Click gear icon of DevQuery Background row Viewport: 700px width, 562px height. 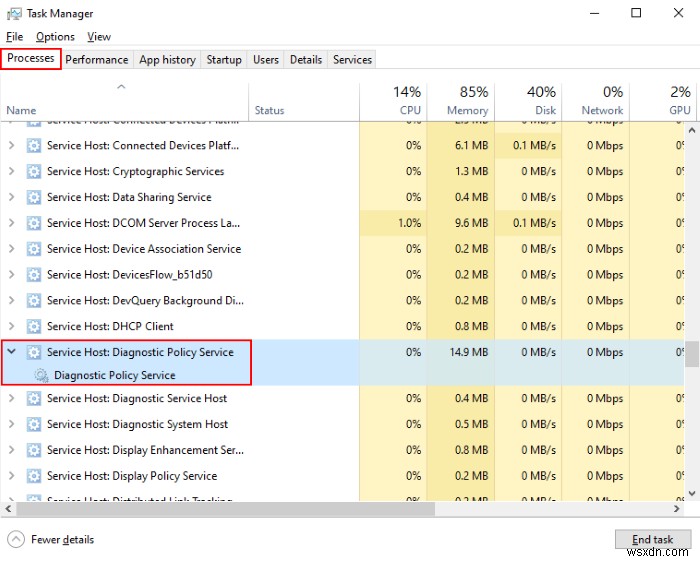tap(34, 300)
